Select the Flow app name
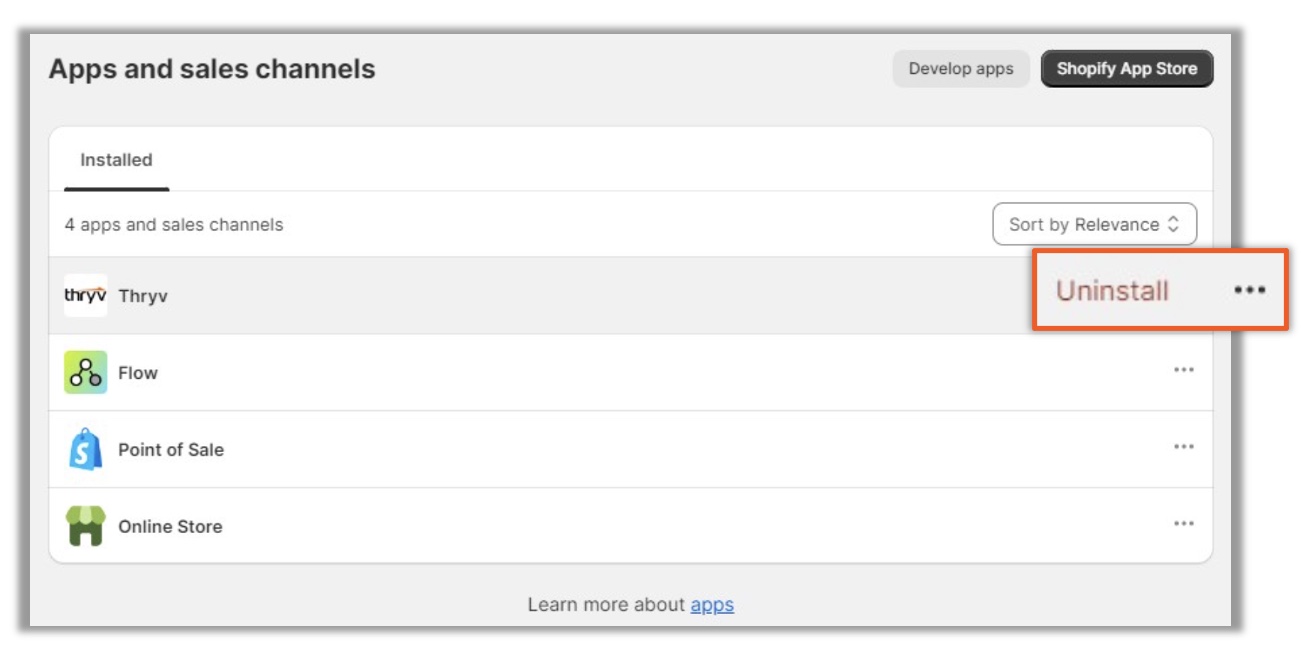This screenshot has width=1314, height=650. pyautogui.click(x=138, y=373)
